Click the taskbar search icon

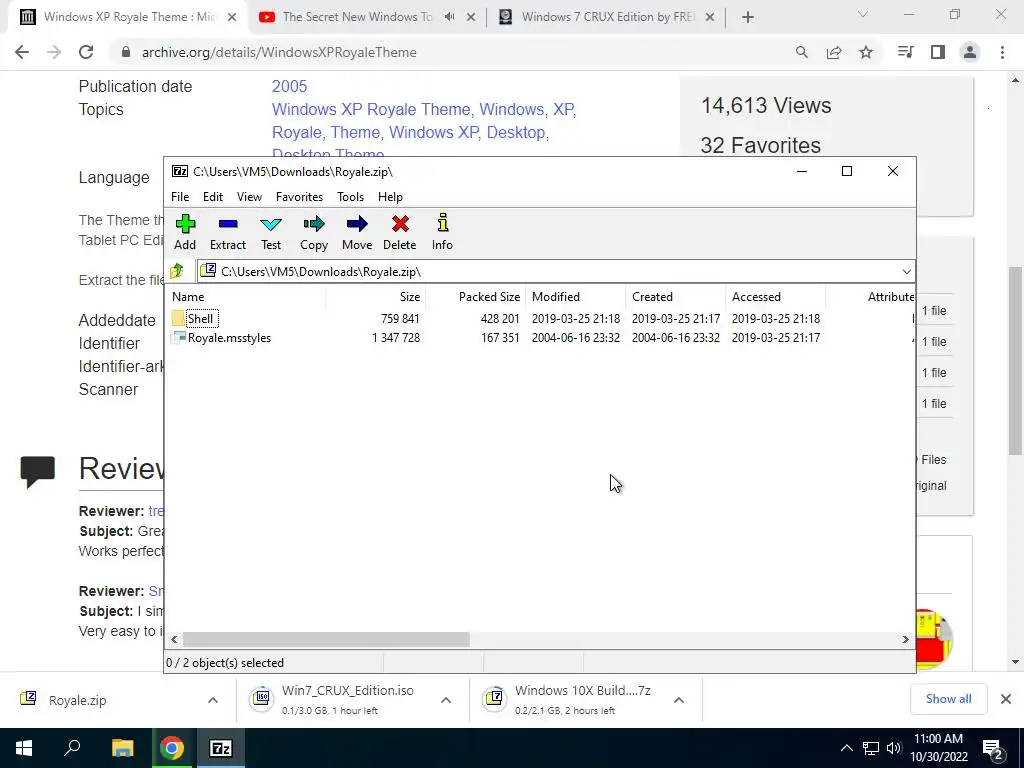pyautogui.click(x=72, y=748)
